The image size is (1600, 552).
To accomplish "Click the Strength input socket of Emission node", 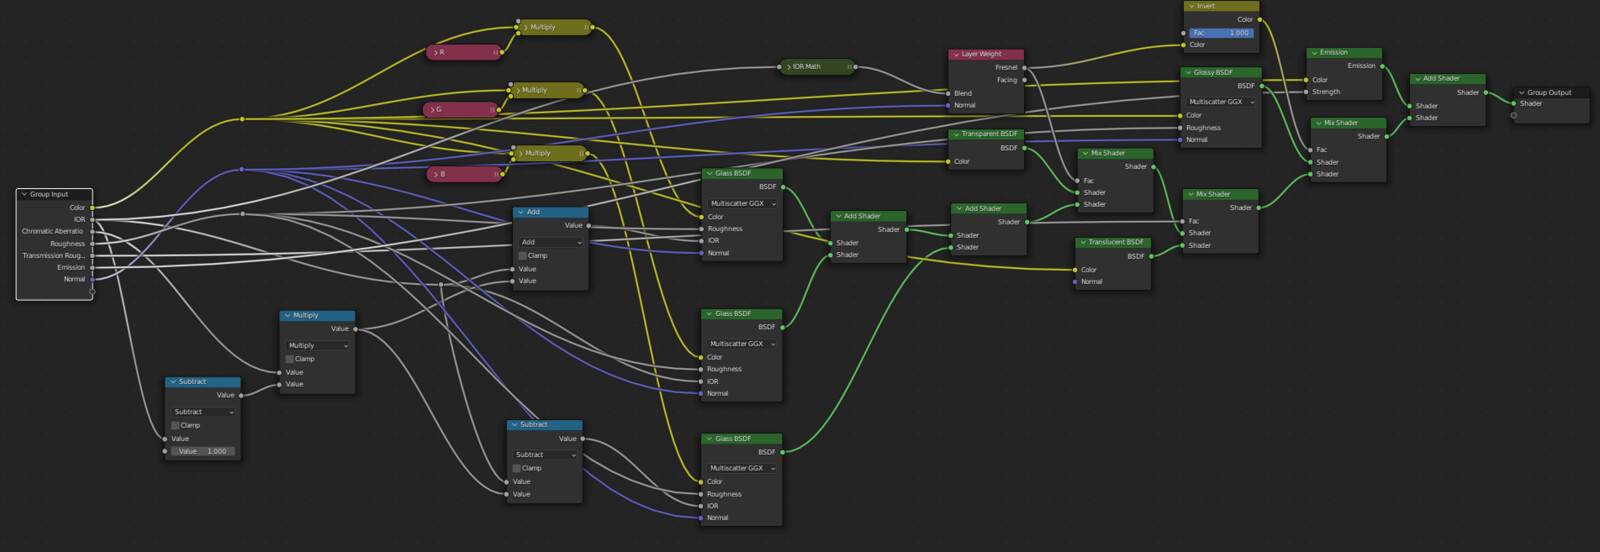I will [x=1306, y=92].
